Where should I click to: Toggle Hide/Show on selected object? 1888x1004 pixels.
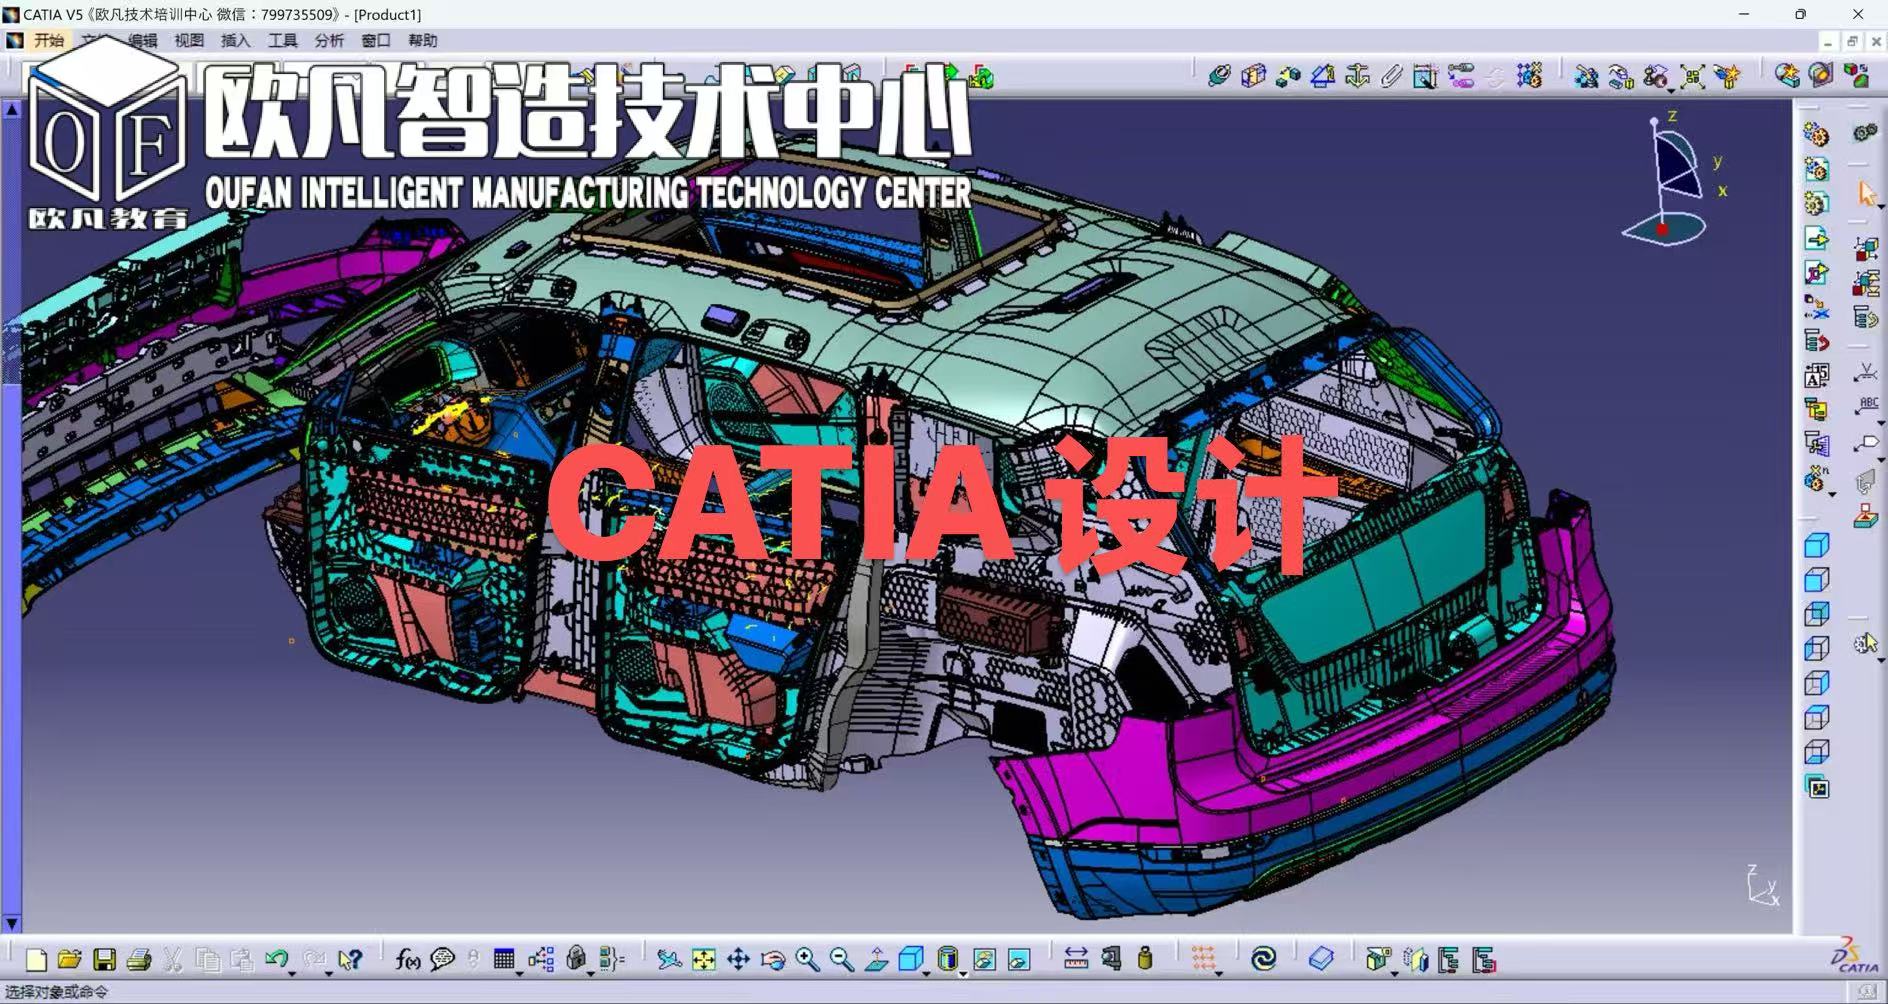tap(985, 960)
